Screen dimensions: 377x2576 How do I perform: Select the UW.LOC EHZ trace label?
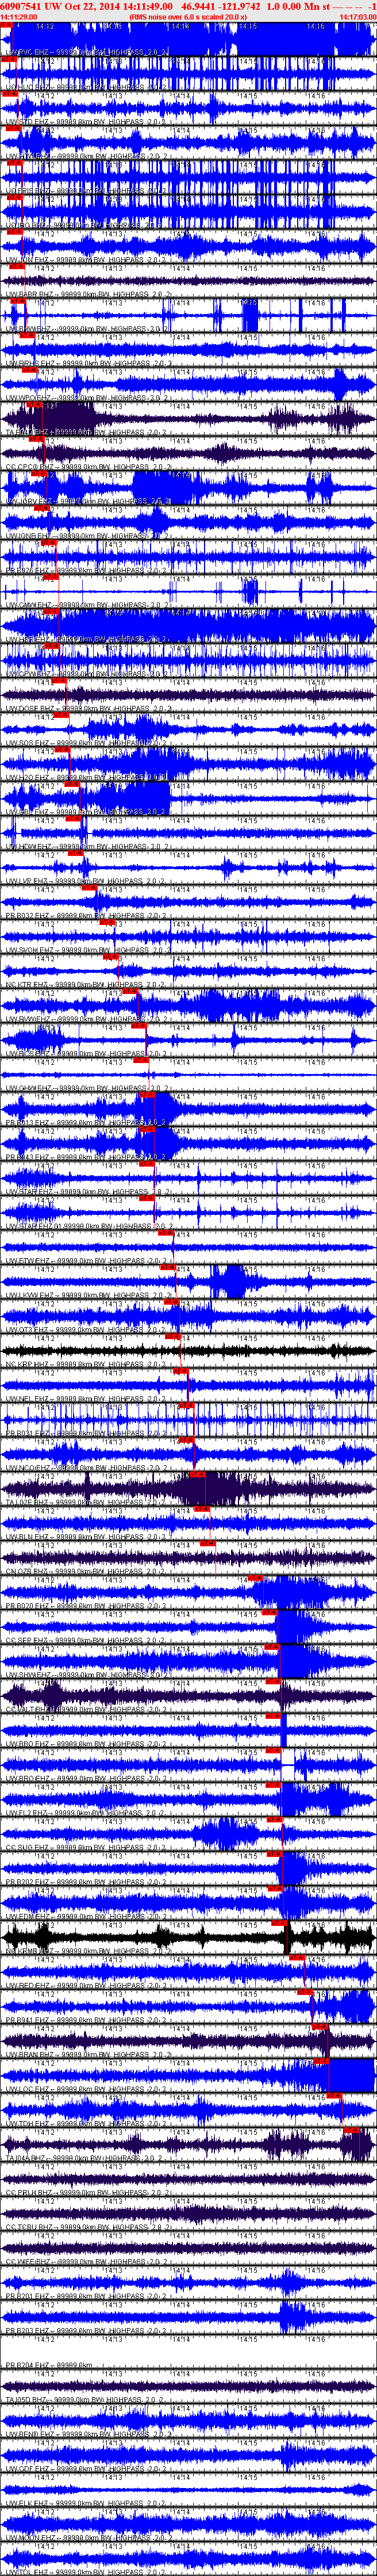pos(88,2087)
